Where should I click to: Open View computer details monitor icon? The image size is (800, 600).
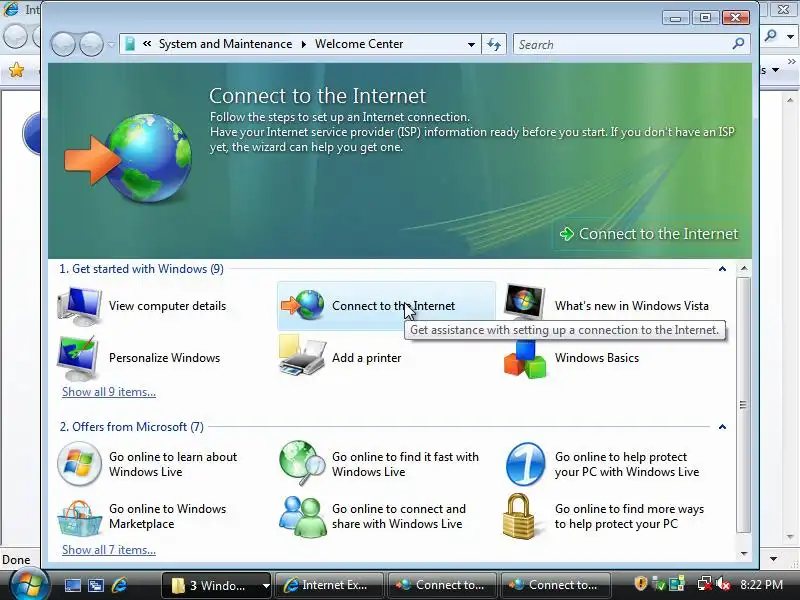coord(80,306)
